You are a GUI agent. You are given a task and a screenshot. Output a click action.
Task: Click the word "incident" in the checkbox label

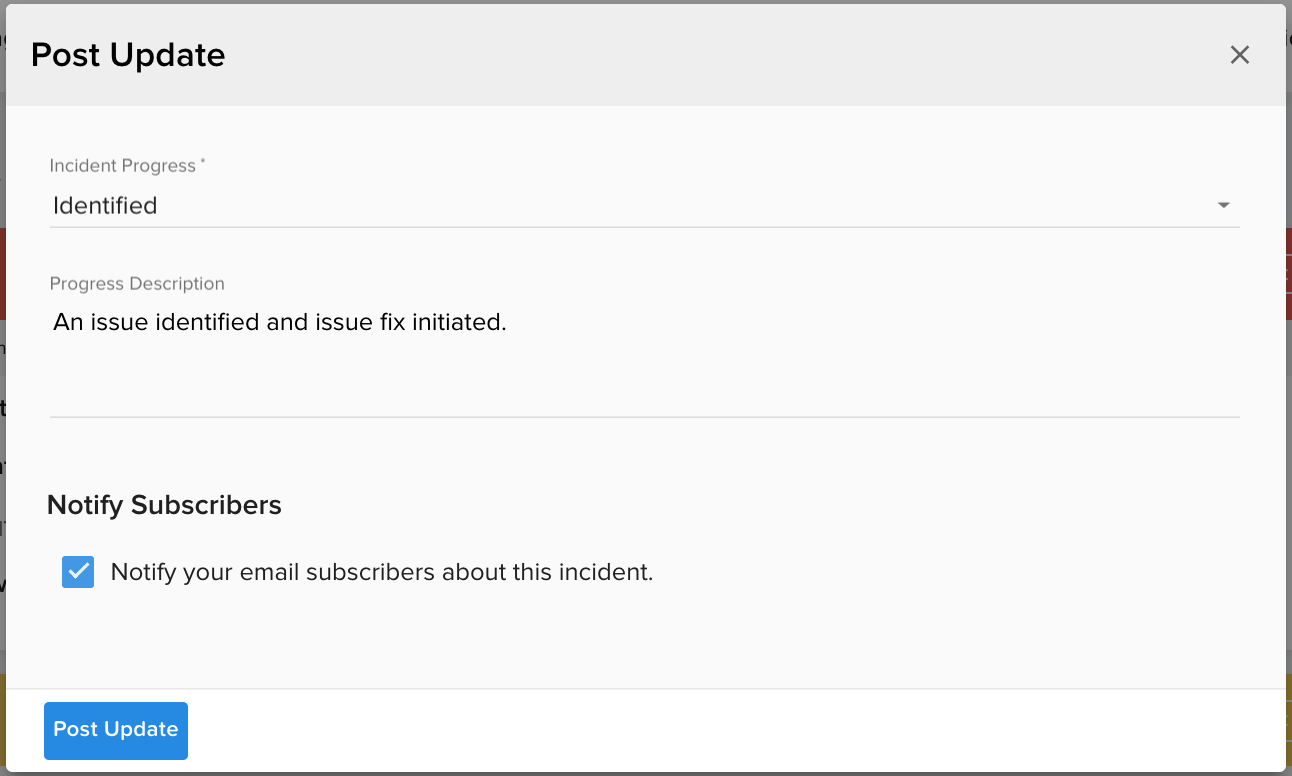tap(611, 572)
